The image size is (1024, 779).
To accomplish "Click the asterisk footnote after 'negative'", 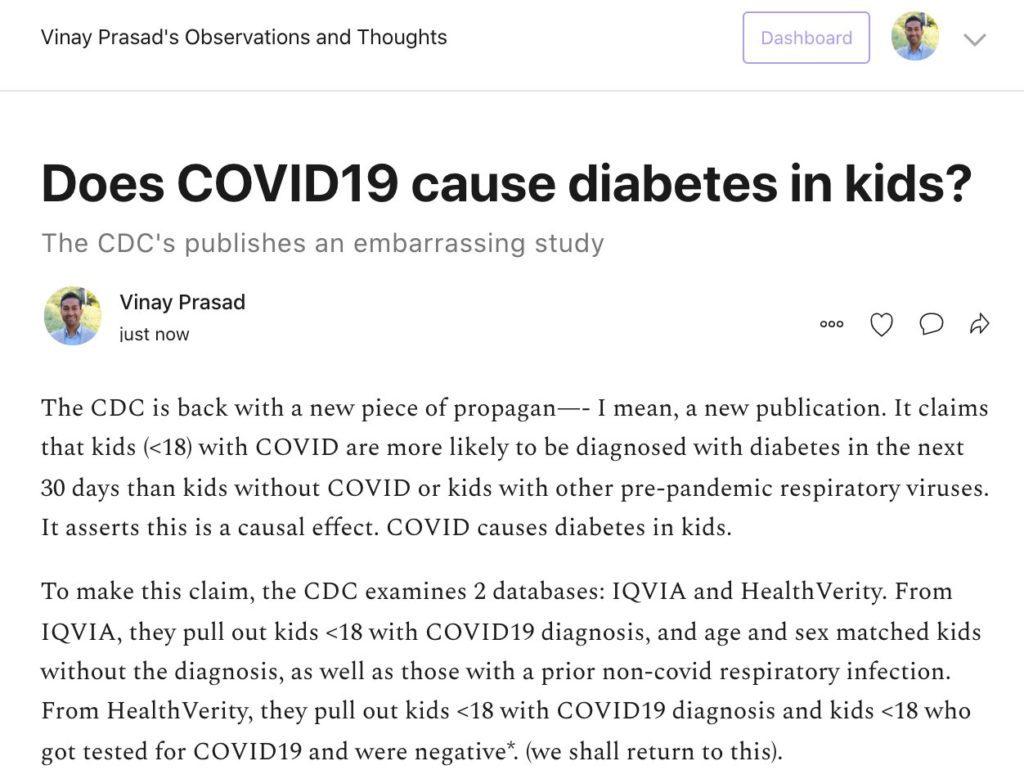I will click(x=508, y=746).
